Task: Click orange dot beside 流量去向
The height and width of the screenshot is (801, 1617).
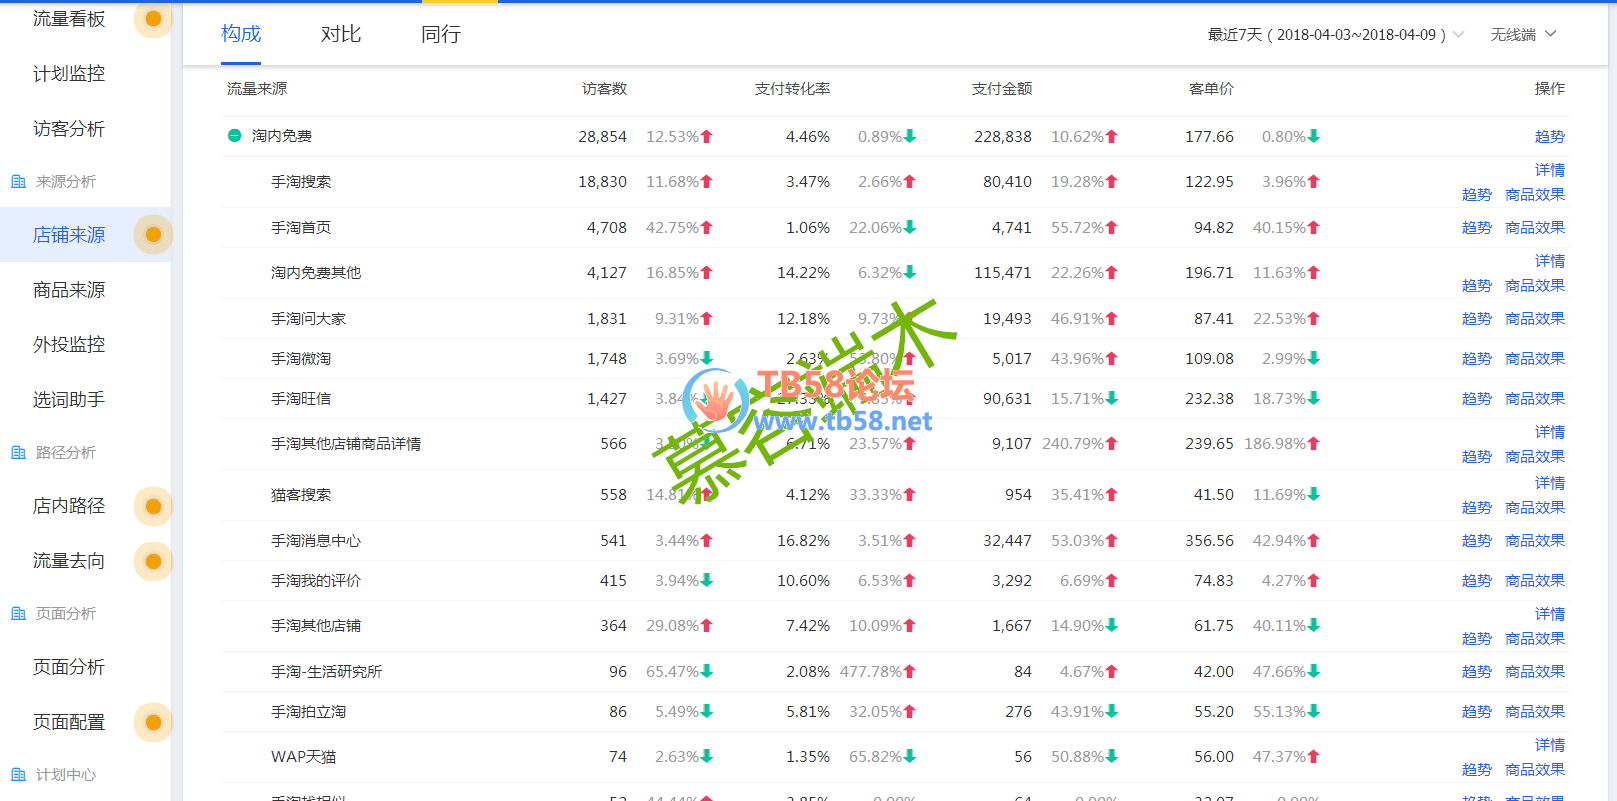Action: pyautogui.click(x=153, y=561)
